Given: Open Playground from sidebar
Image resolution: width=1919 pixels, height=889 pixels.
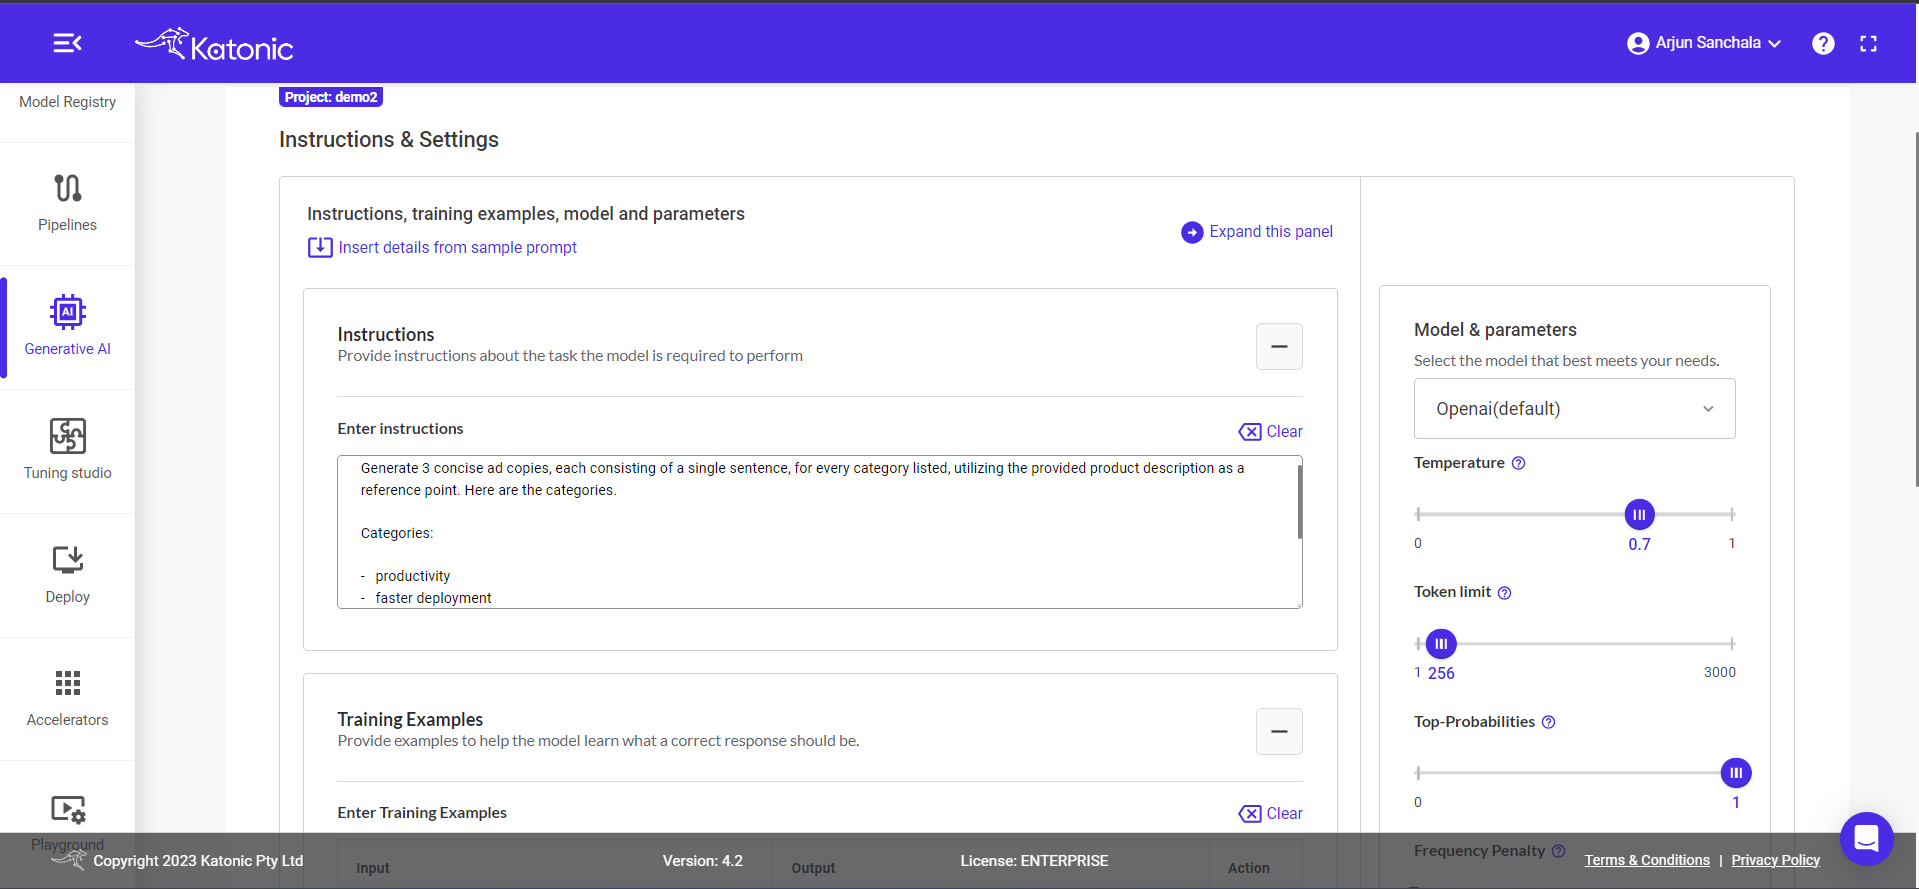Looking at the screenshot, I should 67,822.
